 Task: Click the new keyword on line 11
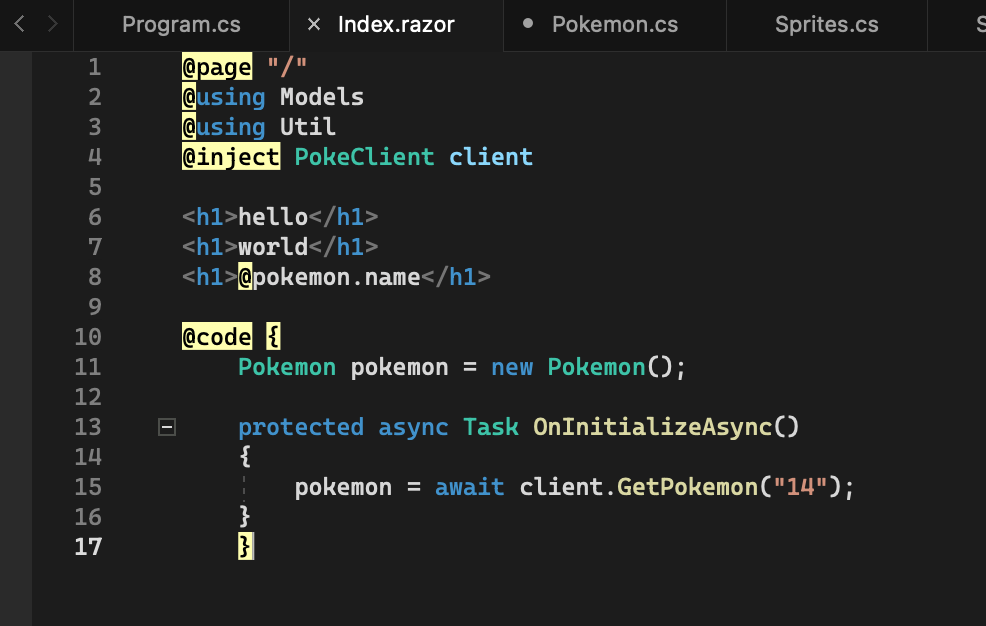coord(512,367)
